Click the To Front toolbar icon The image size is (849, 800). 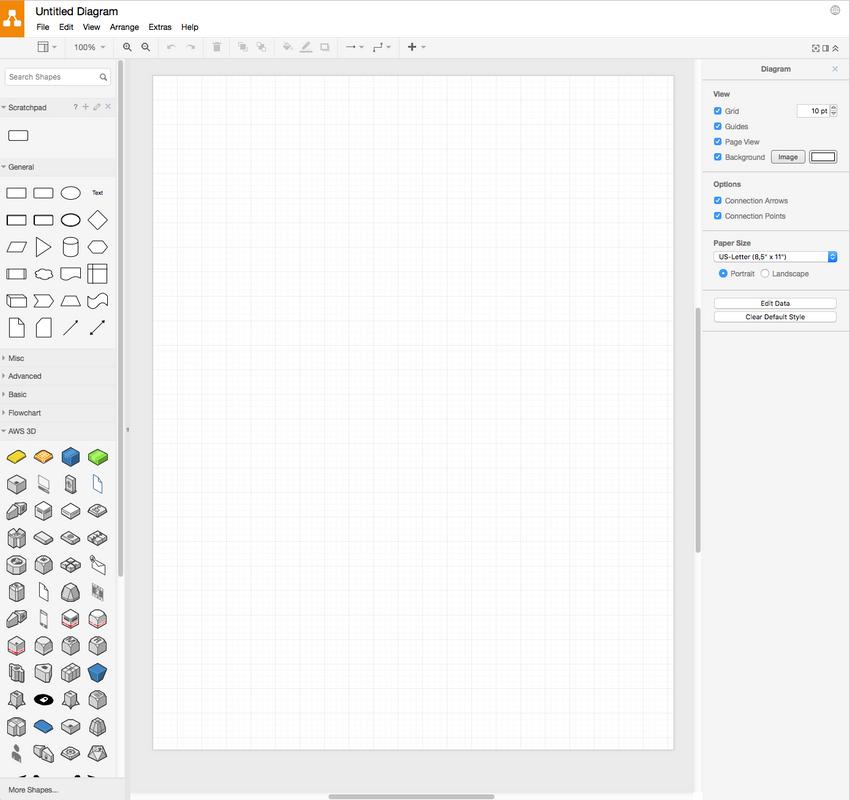(x=241, y=46)
